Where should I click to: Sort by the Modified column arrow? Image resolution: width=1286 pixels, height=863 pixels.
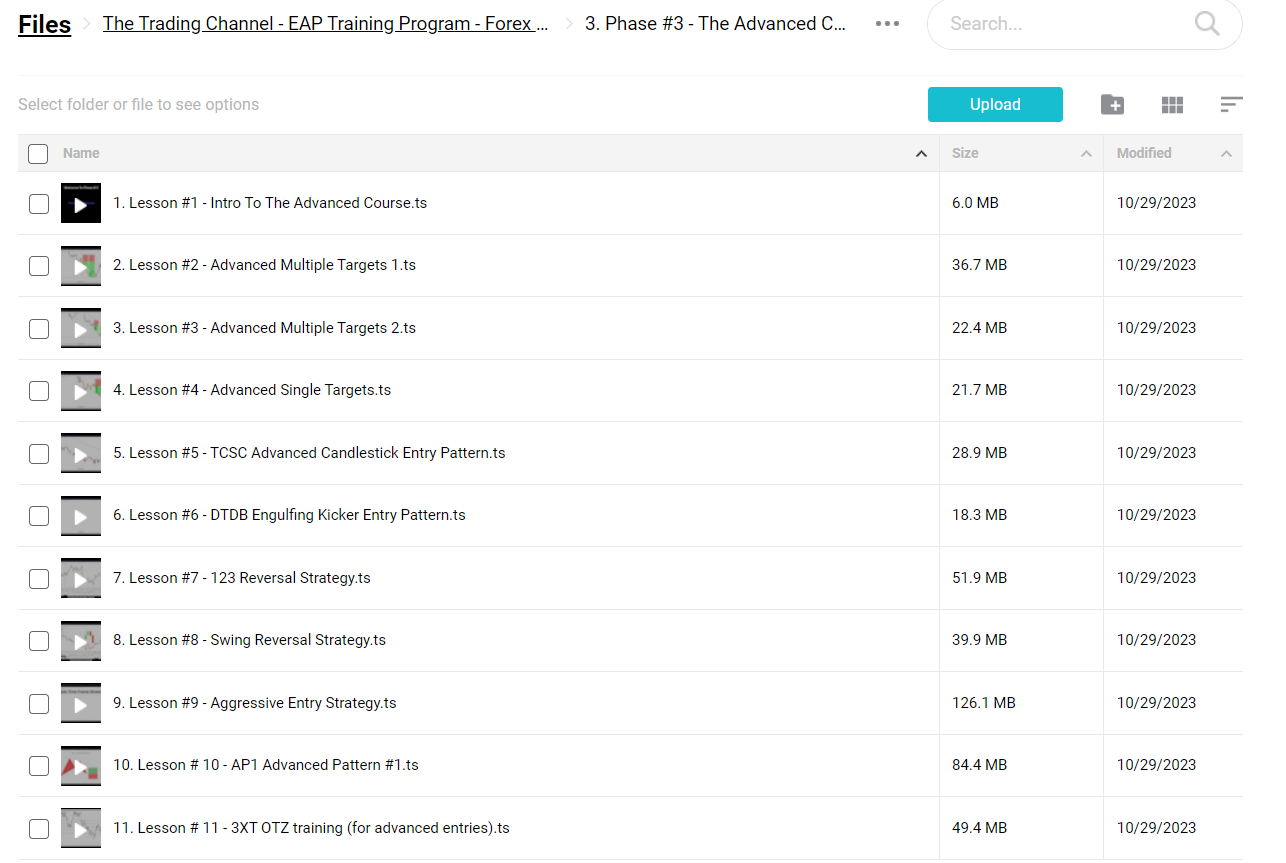click(1226, 154)
